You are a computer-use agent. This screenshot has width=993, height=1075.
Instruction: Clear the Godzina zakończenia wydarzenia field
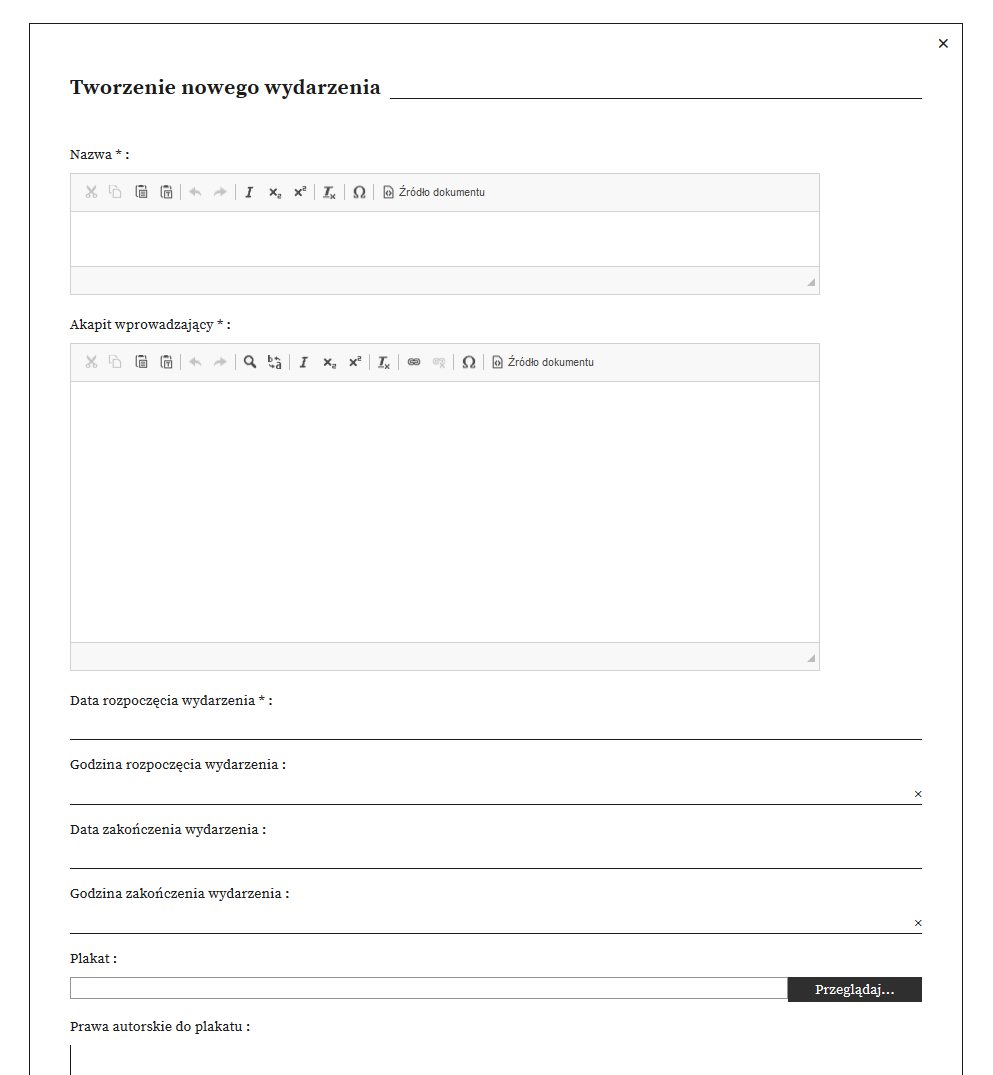918,923
